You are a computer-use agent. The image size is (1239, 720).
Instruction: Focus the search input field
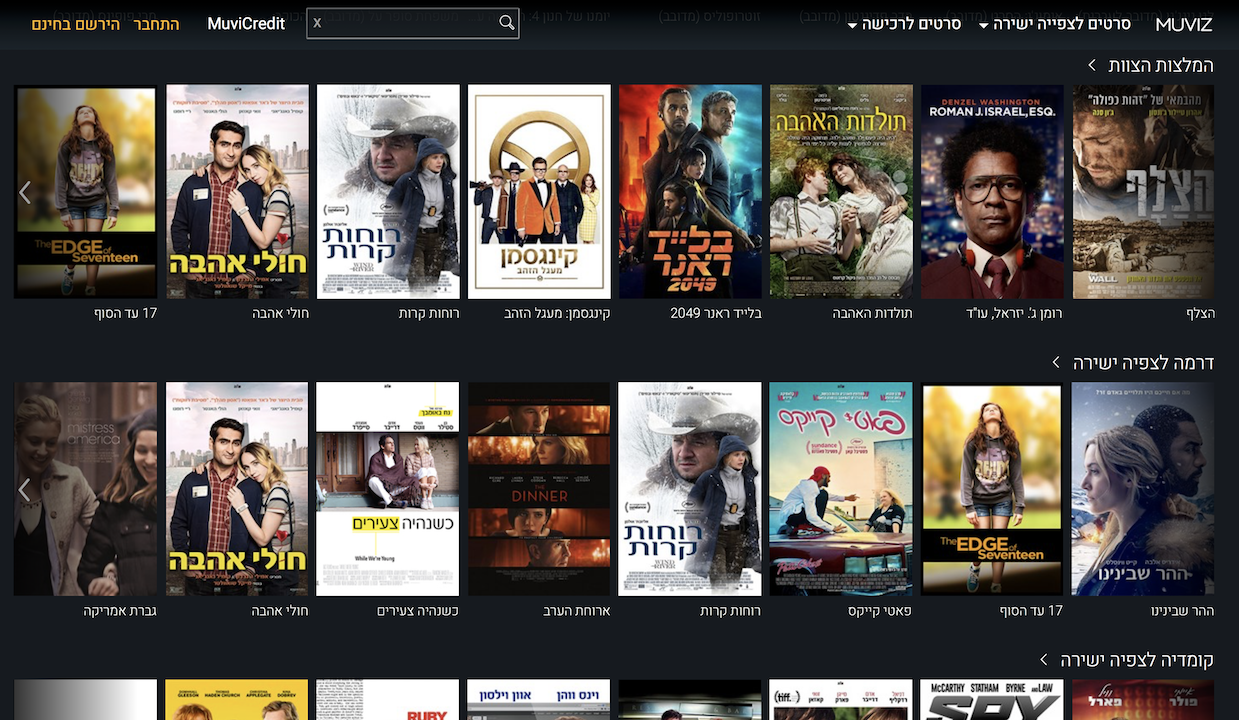coord(412,23)
